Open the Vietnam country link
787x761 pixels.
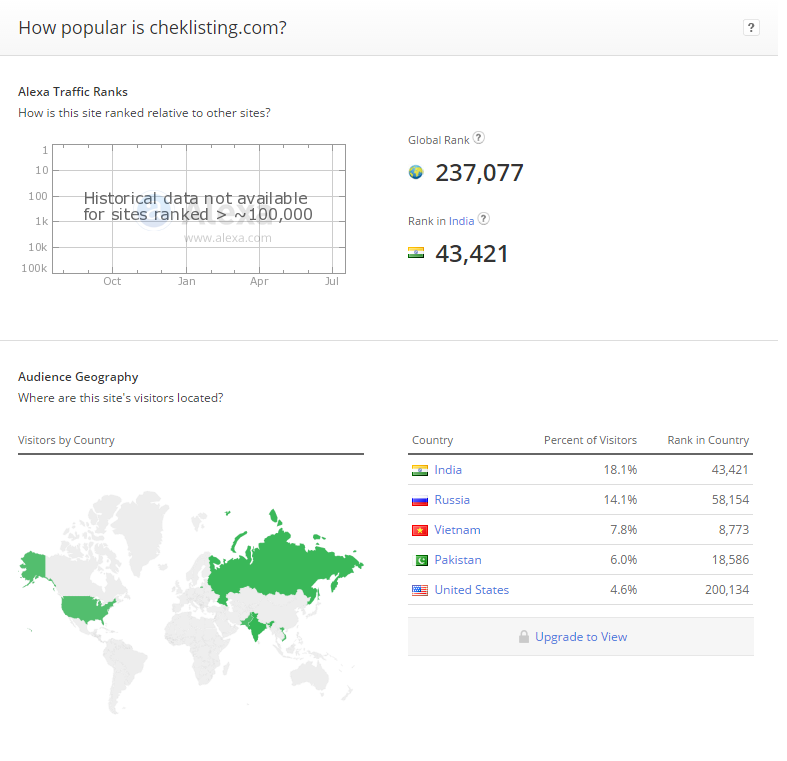click(457, 530)
